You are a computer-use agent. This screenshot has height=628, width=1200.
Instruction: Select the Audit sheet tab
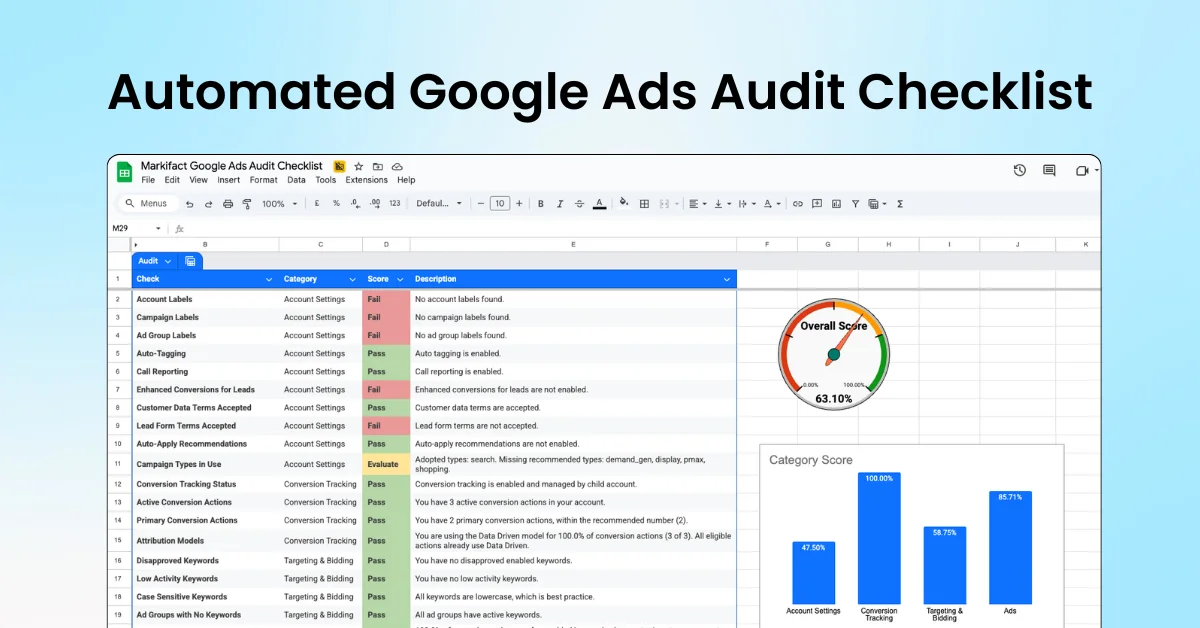pyautogui.click(x=149, y=260)
